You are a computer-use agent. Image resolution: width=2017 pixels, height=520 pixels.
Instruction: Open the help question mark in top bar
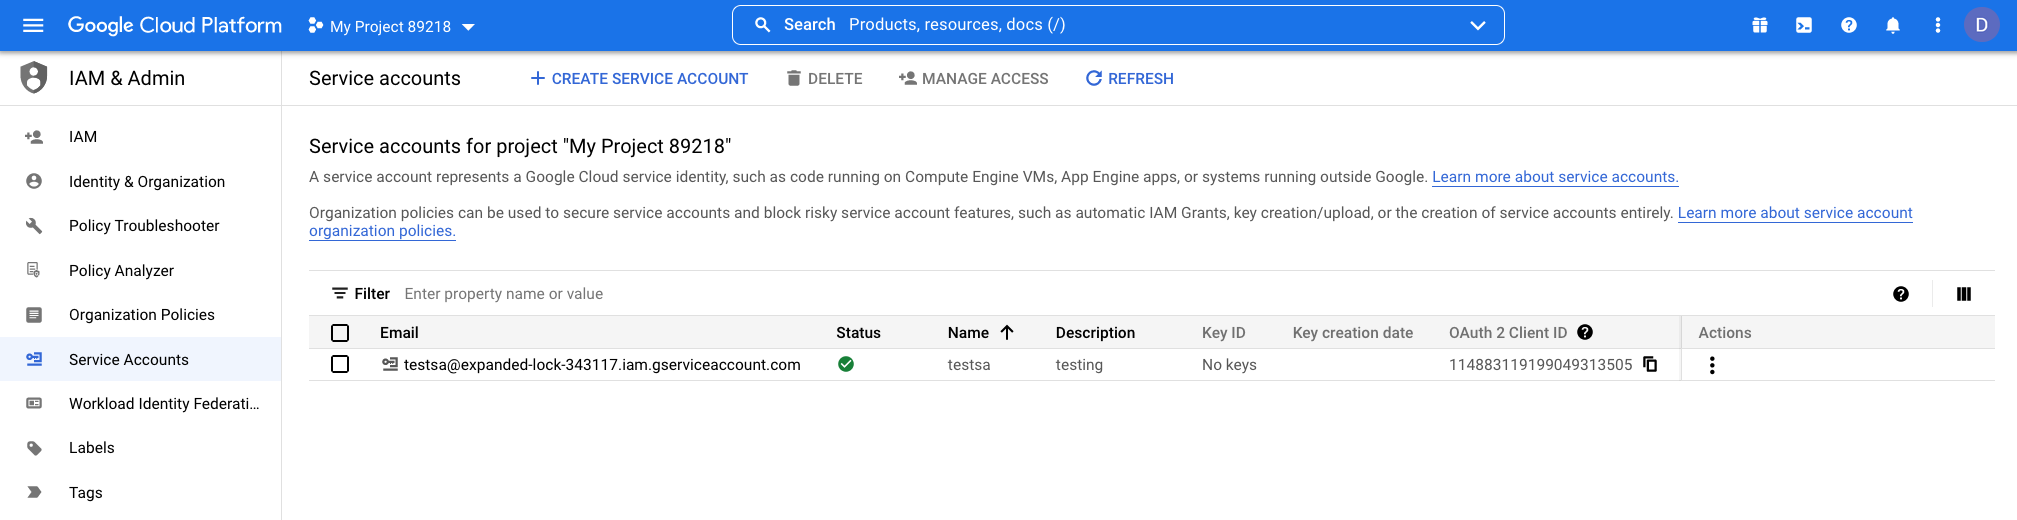(1849, 25)
